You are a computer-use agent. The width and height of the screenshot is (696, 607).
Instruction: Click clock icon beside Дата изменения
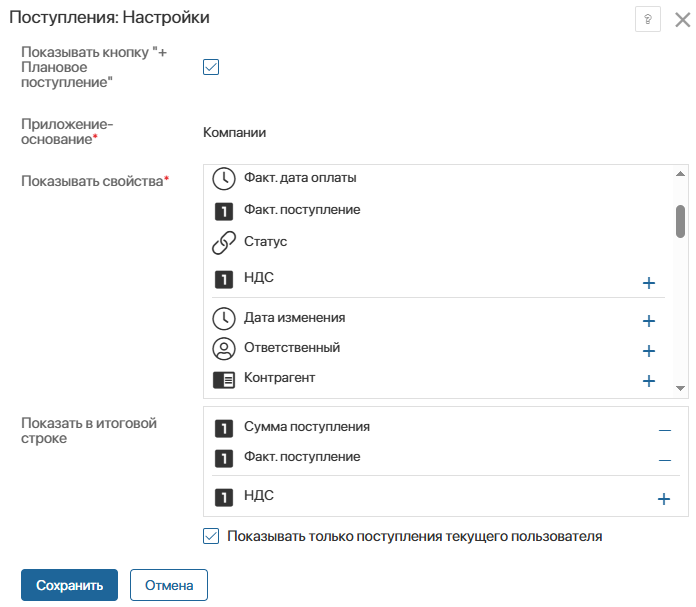click(x=224, y=318)
